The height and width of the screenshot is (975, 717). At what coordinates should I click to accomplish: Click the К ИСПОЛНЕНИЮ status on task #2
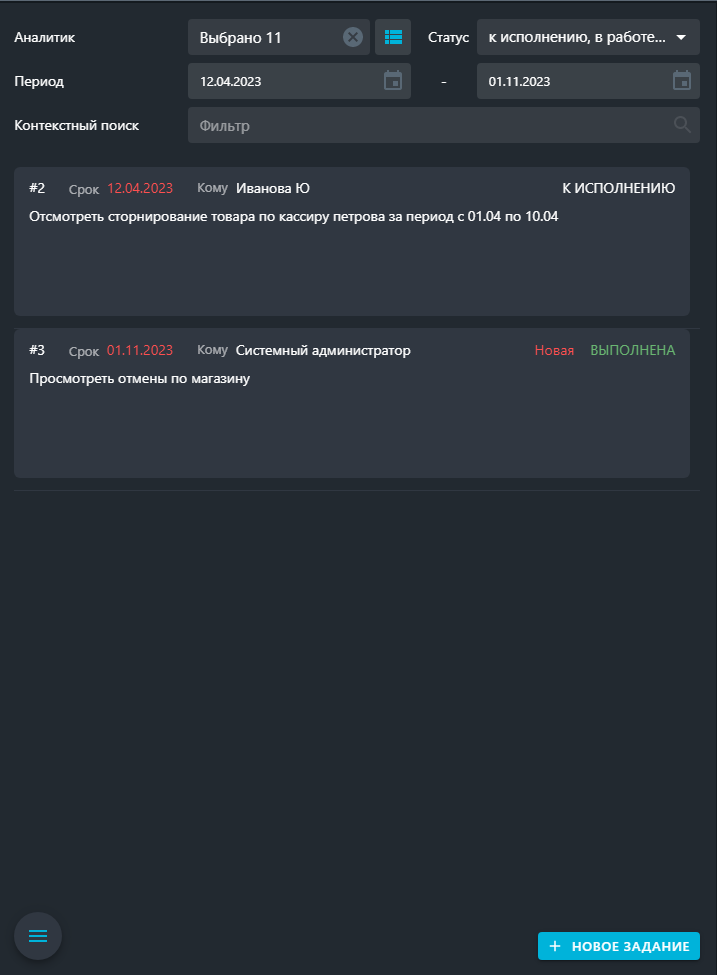(618, 188)
